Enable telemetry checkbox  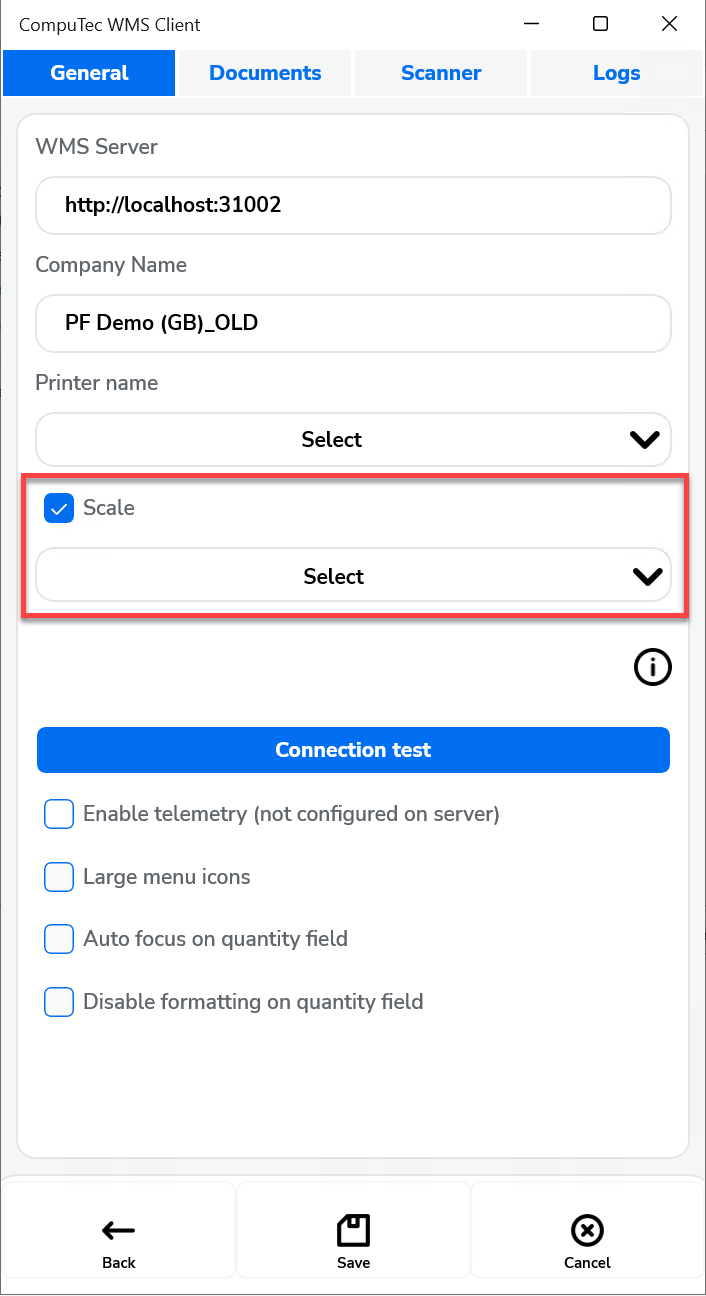[x=59, y=814]
